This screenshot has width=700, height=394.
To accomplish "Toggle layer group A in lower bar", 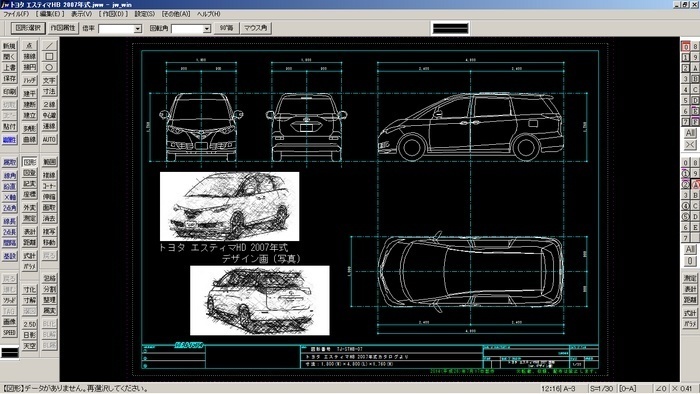I will point(695,184).
